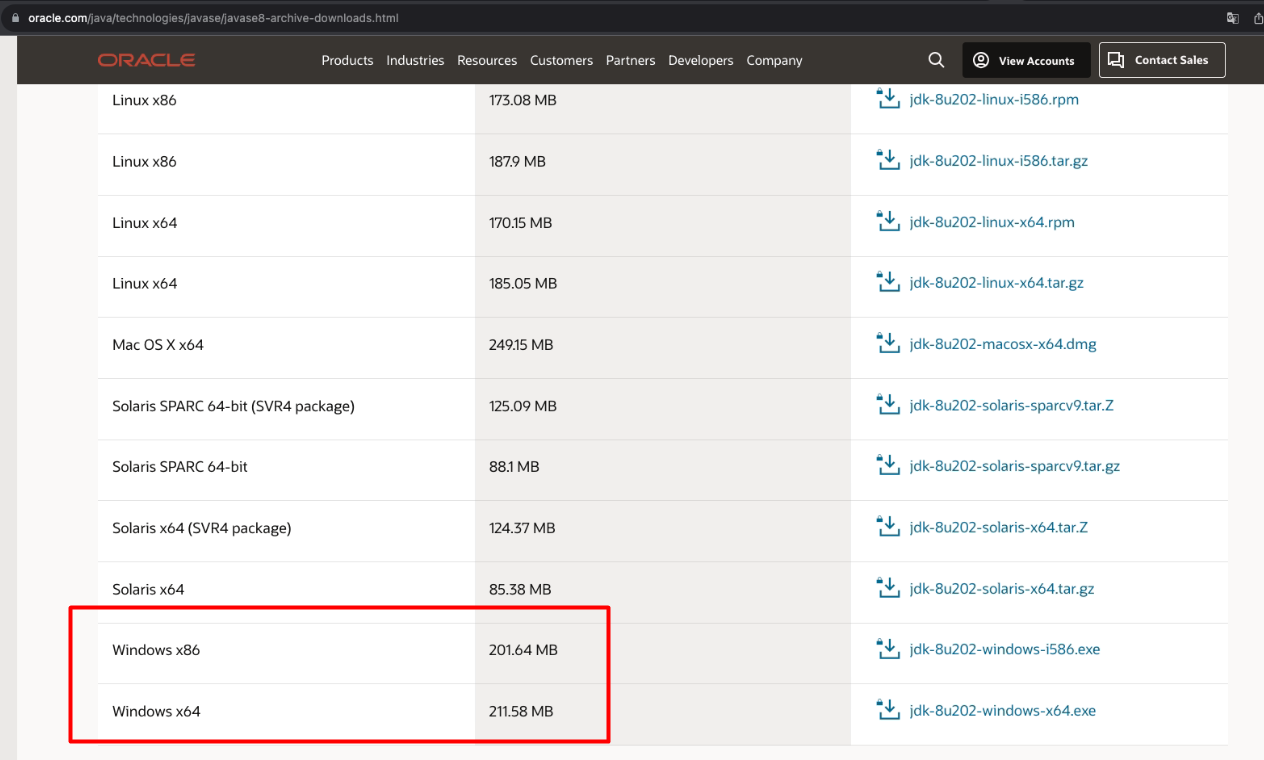
Task: Download jdk-8u202-linux-x64.rpm link
Action: pos(992,222)
